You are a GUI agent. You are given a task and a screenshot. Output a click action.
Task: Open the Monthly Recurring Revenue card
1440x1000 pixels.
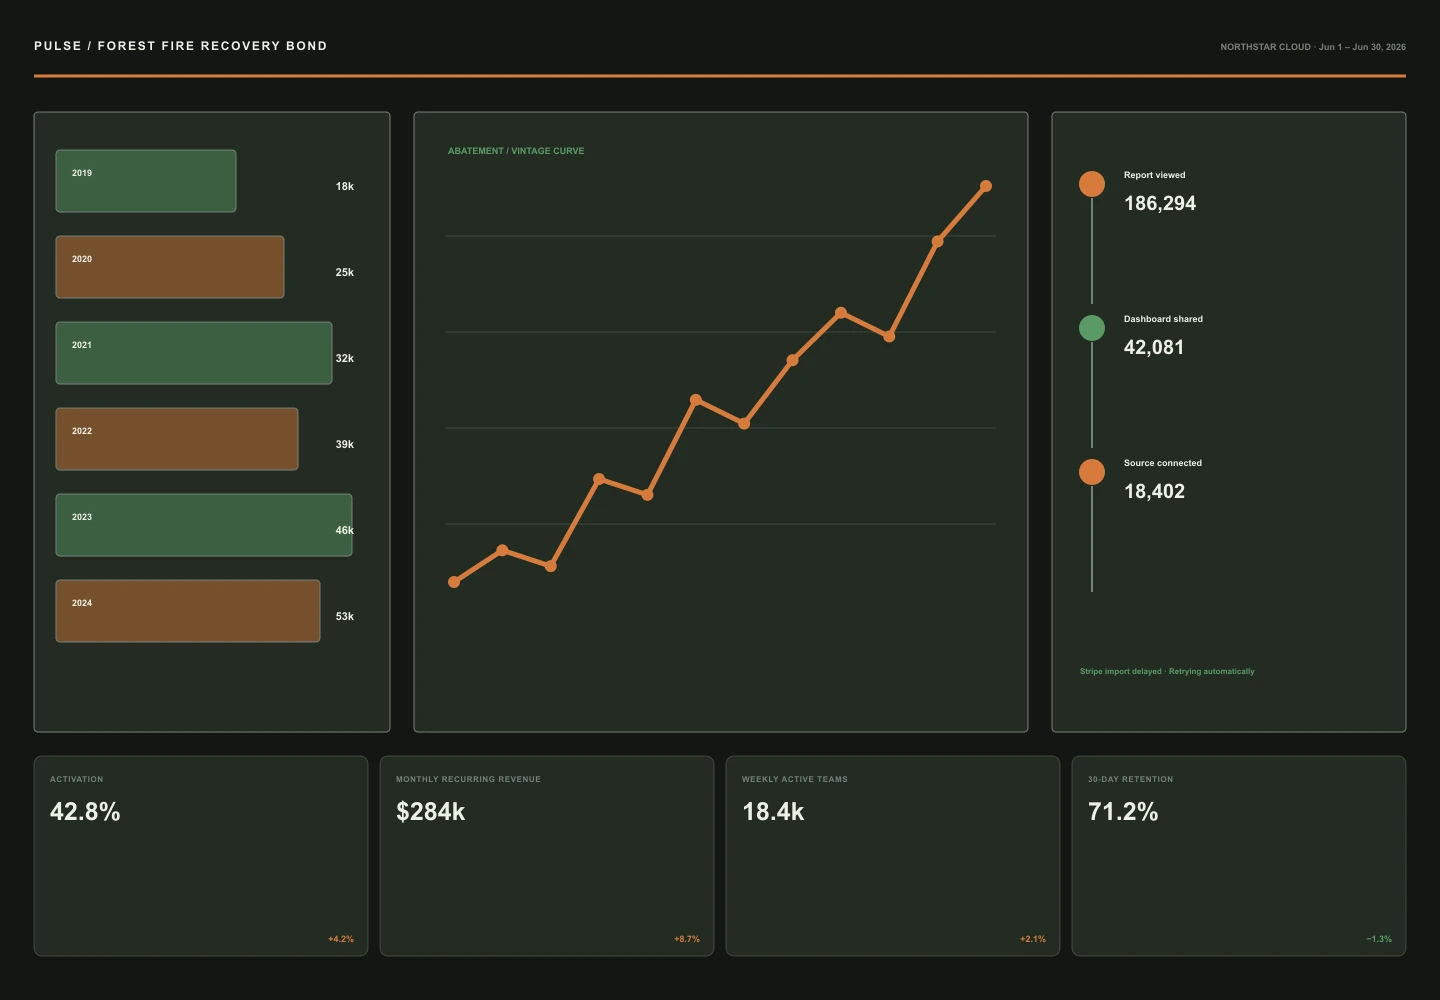point(547,856)
